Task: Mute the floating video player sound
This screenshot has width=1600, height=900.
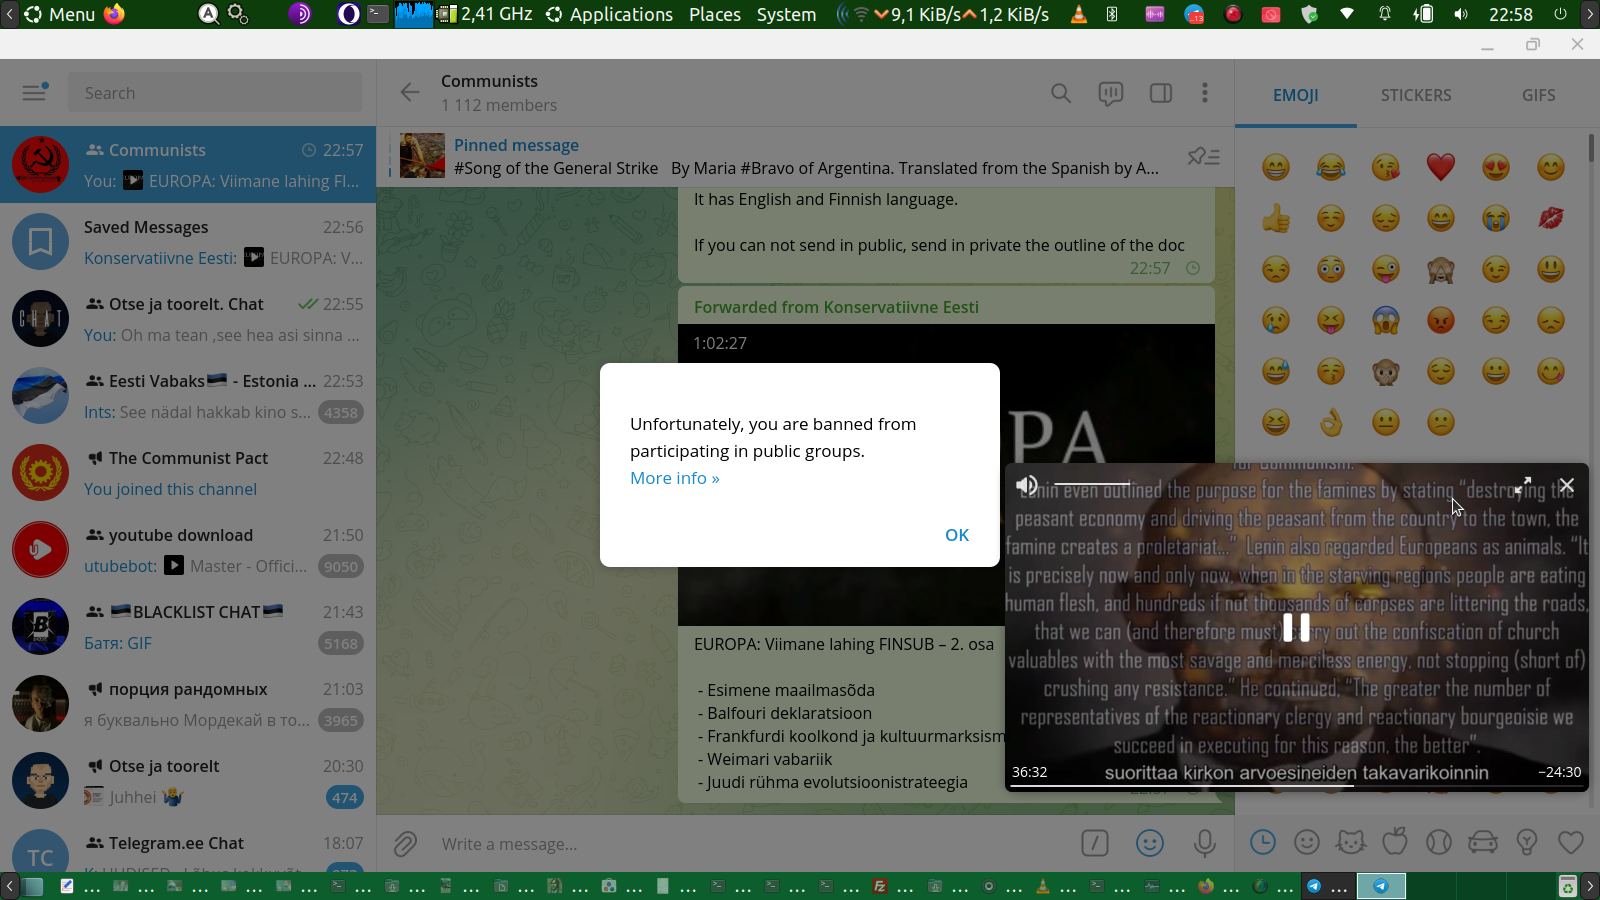Action: click(1027, 485)
